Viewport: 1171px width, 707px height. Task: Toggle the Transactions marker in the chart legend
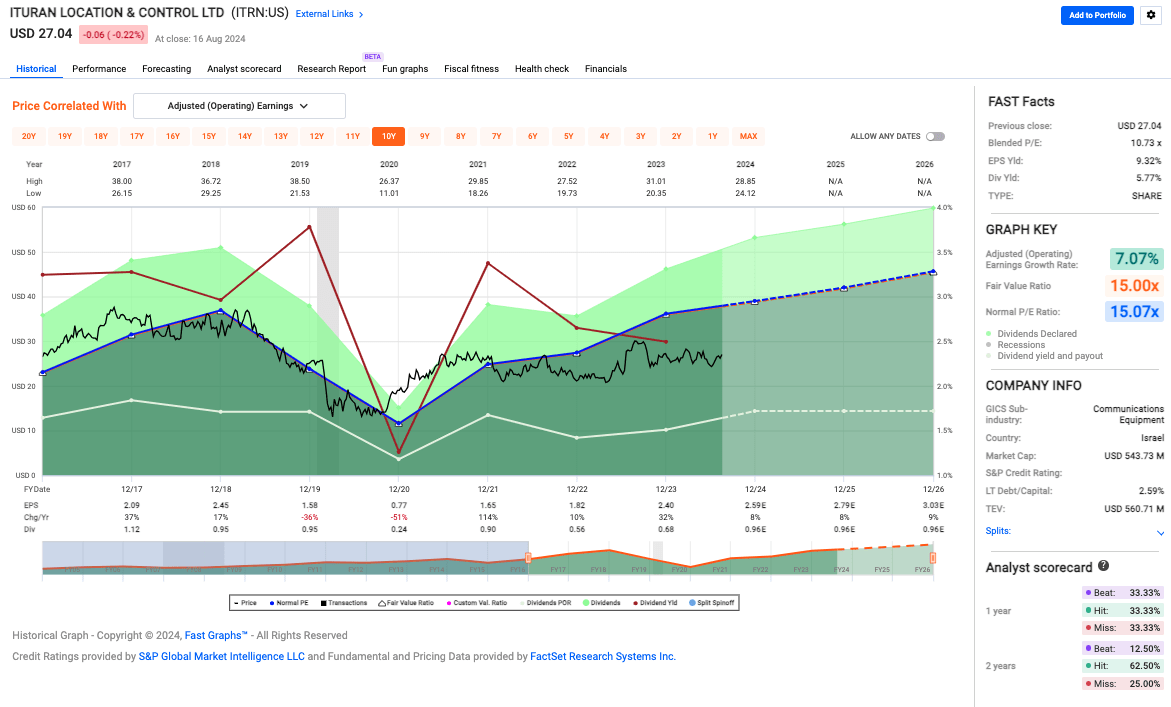point(324,602)
